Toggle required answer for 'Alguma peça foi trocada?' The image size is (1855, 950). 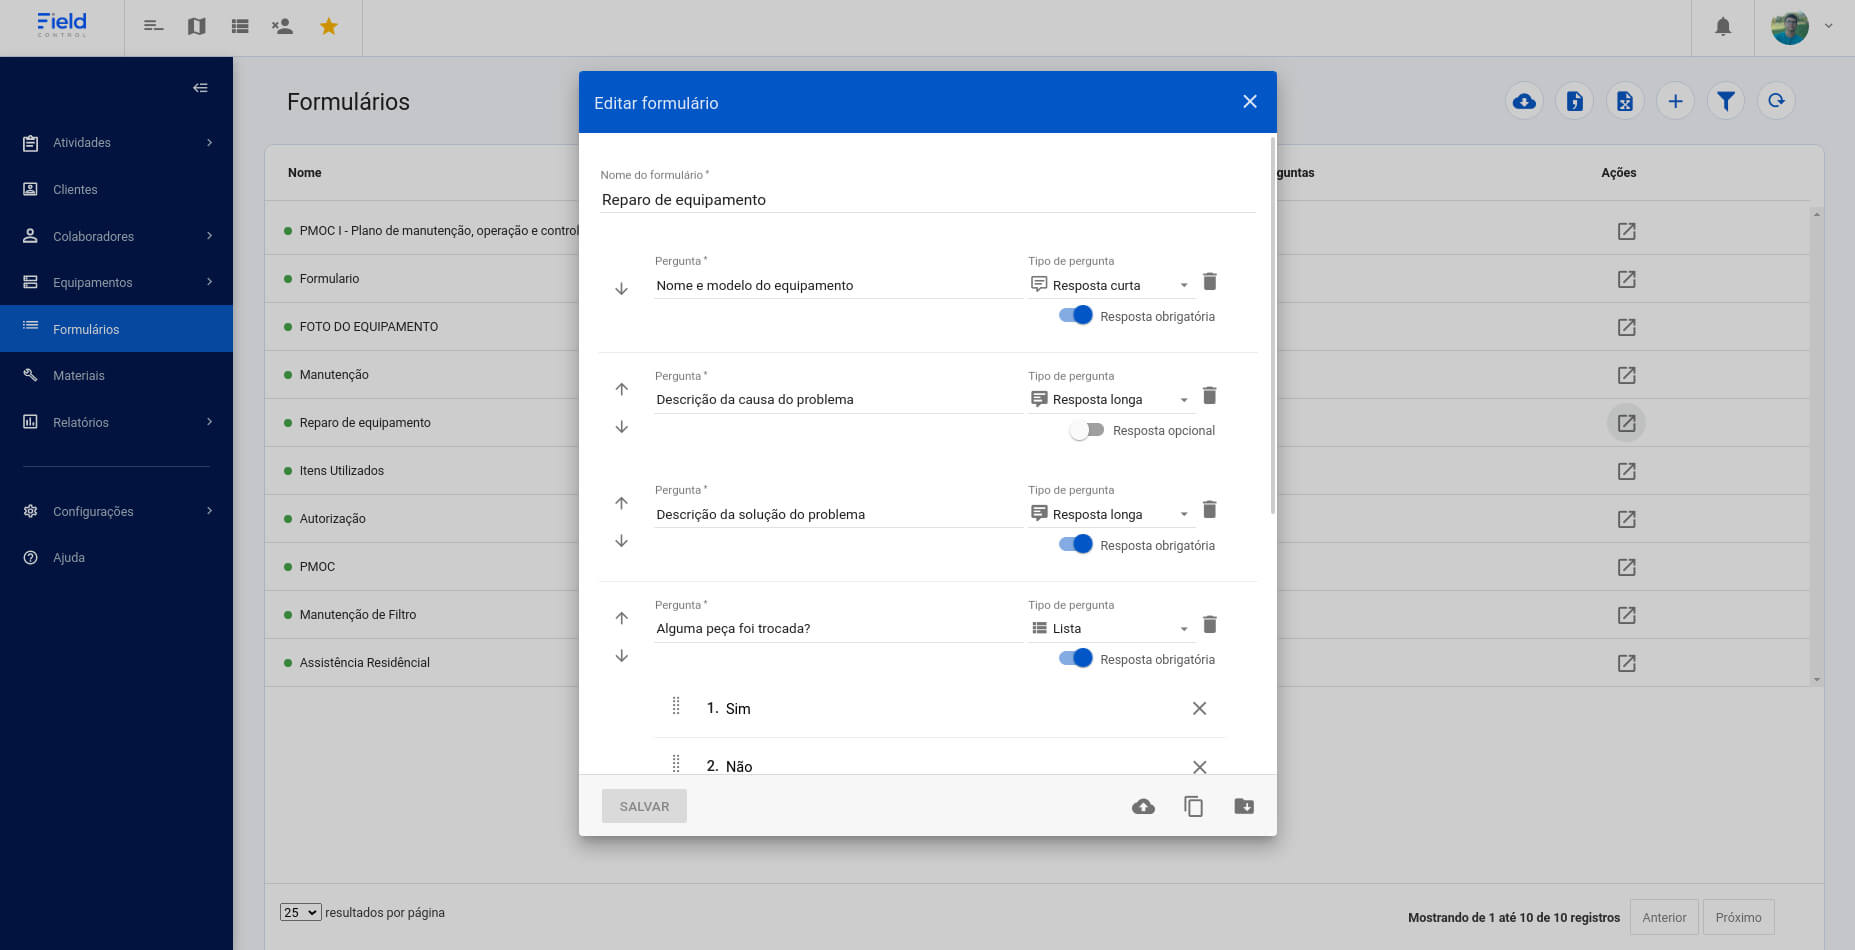coord(1075,659)
